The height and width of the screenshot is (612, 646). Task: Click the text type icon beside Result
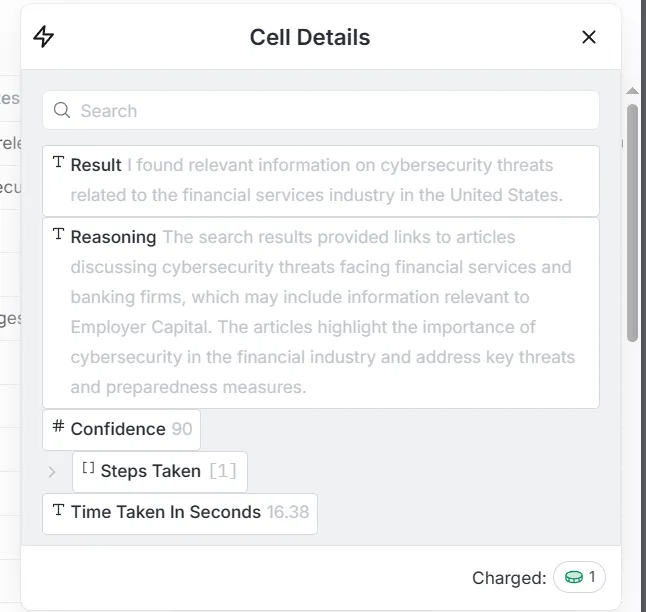(x=59, y=162)
